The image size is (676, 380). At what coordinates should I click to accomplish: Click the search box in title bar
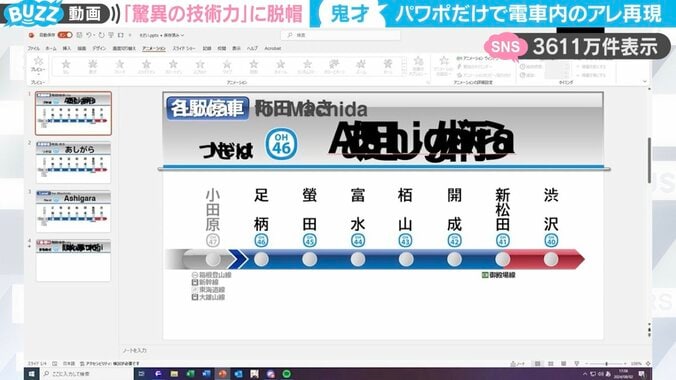tap(341, 35)
